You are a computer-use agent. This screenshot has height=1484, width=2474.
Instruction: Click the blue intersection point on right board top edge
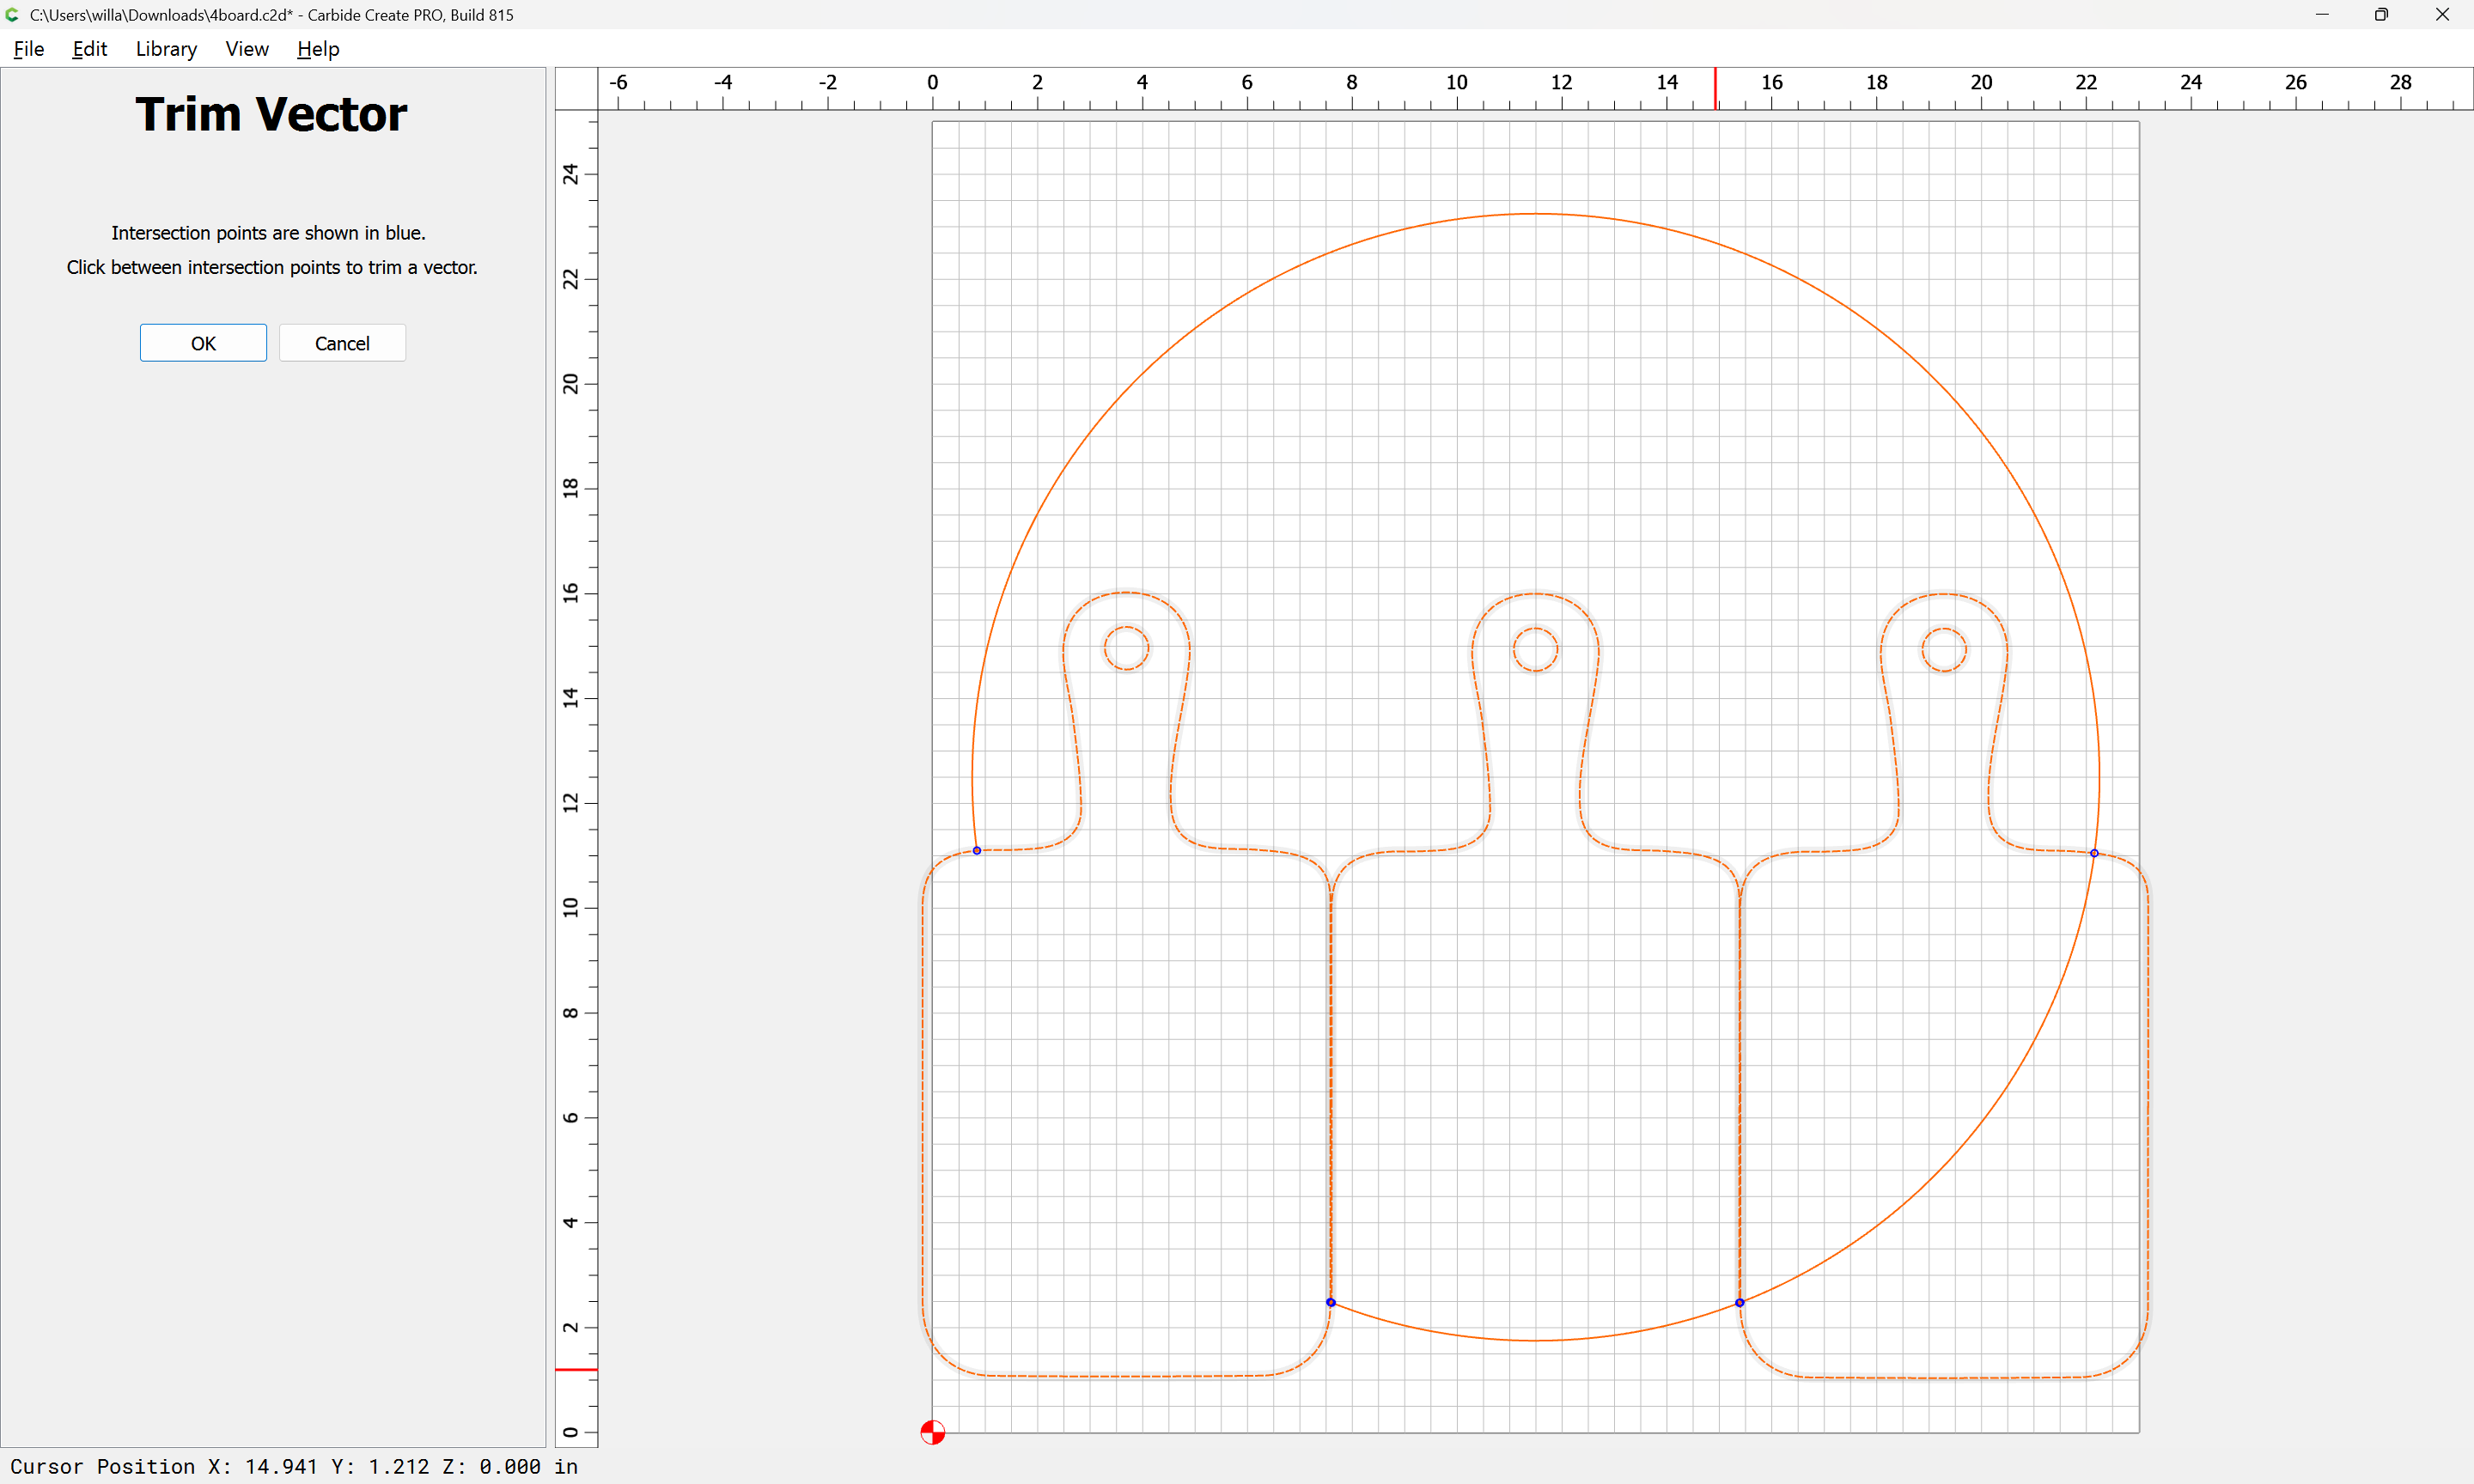click(x=2094, y=853)
